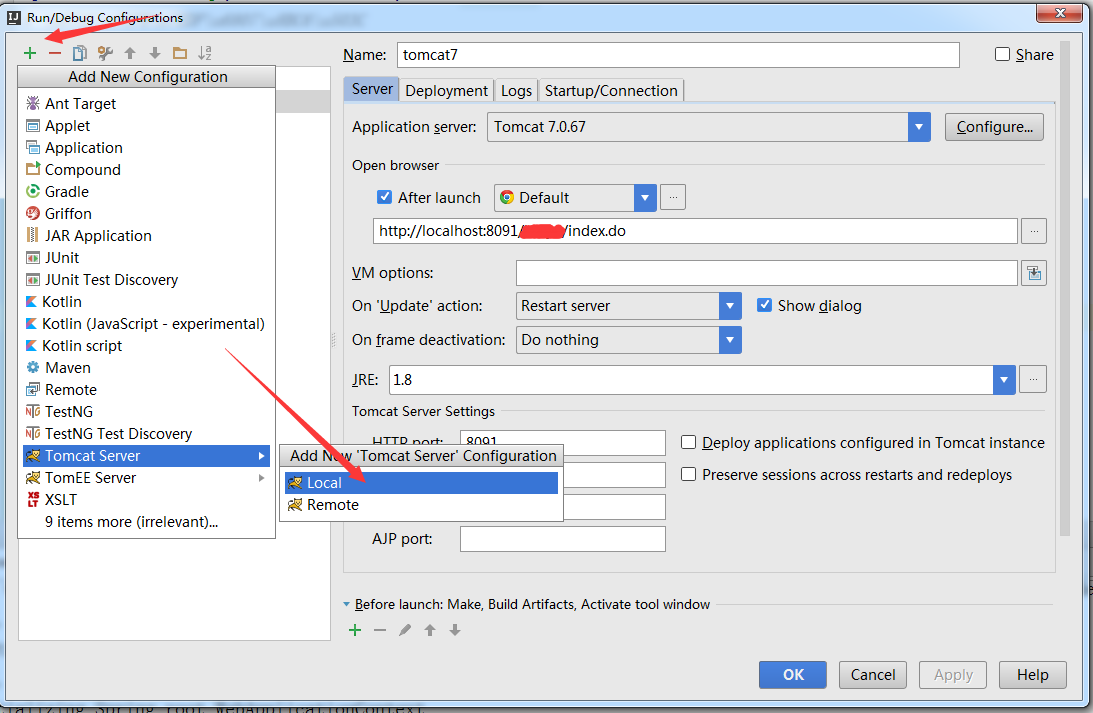This screenshot has height=713, width=1093.
Task: Add Before launch task green plus
Action: 355,630
